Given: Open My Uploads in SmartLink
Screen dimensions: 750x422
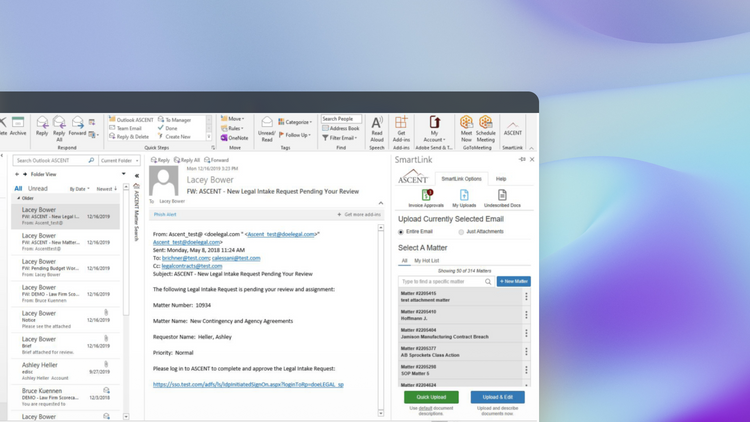Looking at the screenshot, I should [464, 198].
